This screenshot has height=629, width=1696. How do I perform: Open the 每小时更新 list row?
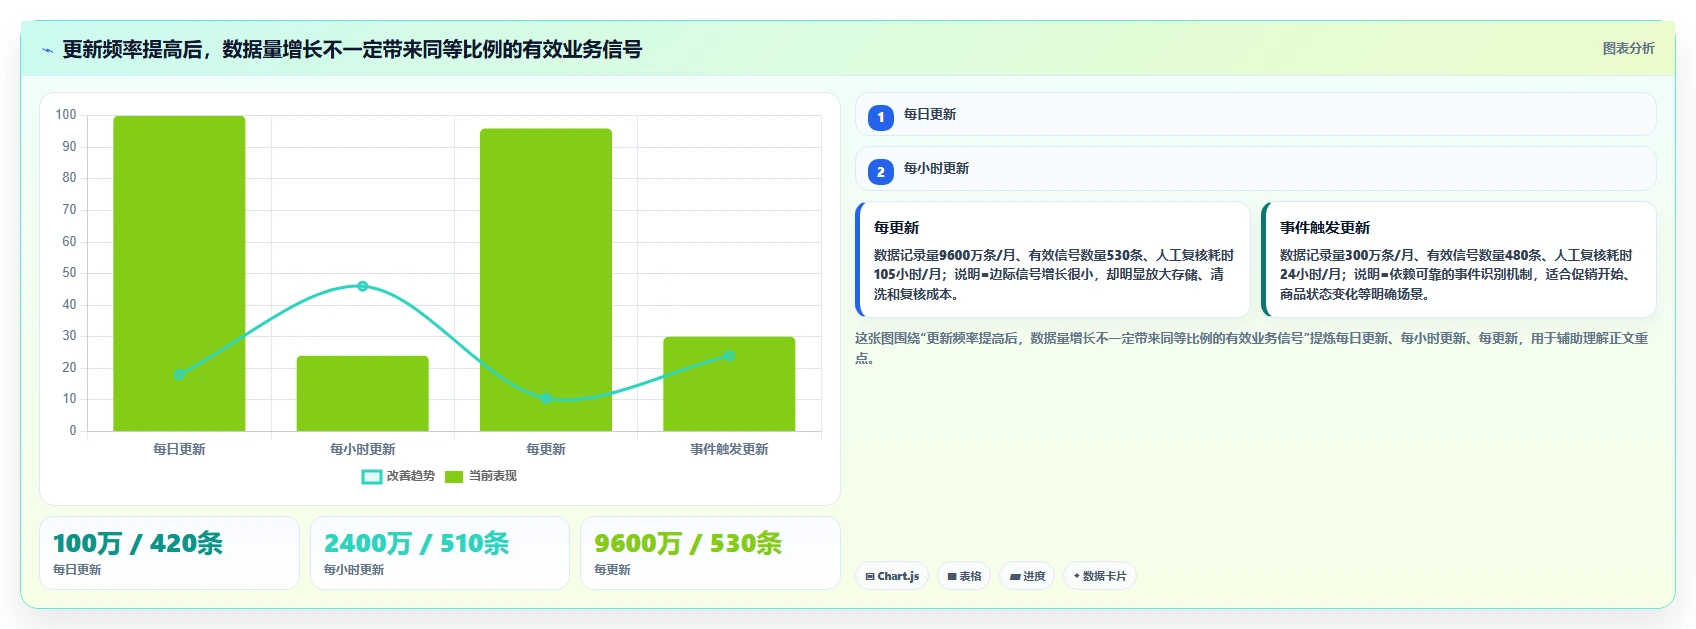(x=1255, y=169)
